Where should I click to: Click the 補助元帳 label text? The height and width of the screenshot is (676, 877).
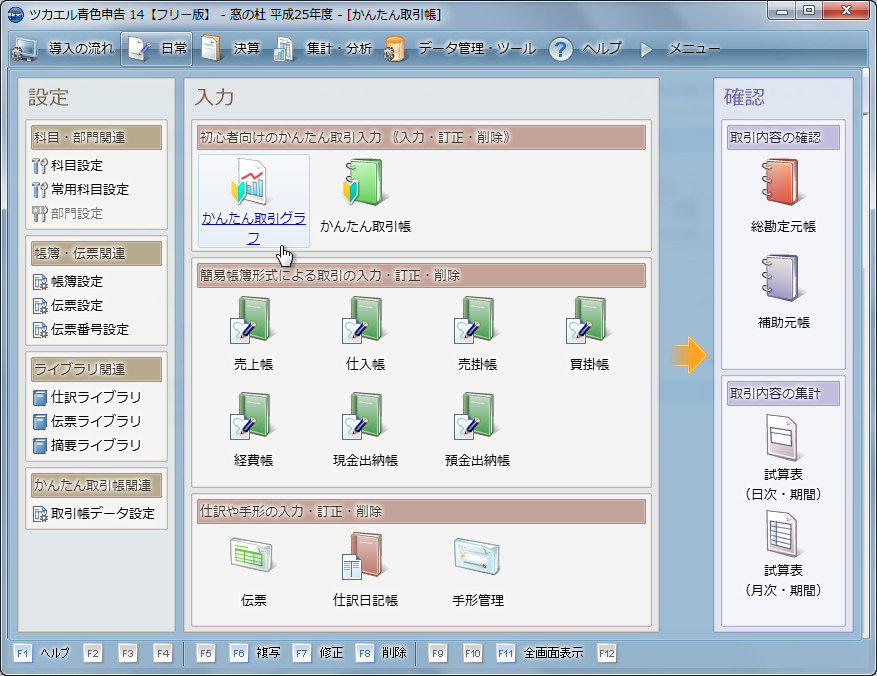pos(783,323)
